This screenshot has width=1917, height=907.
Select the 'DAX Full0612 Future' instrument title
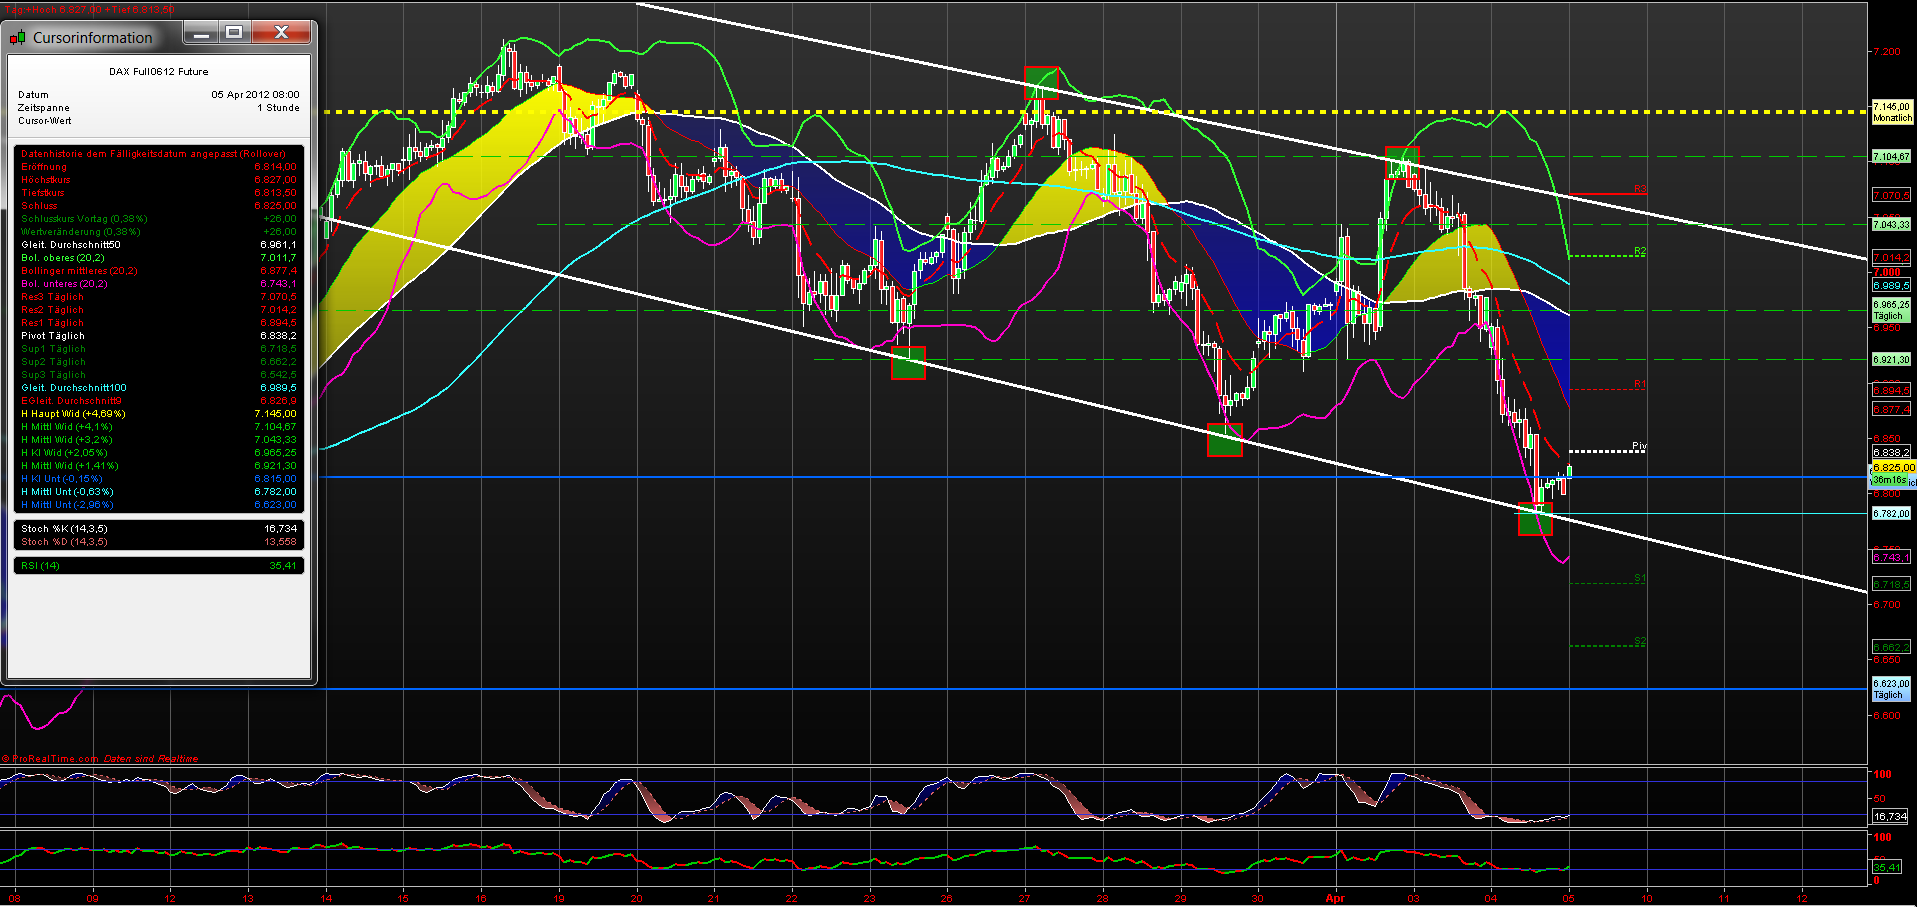159,72
